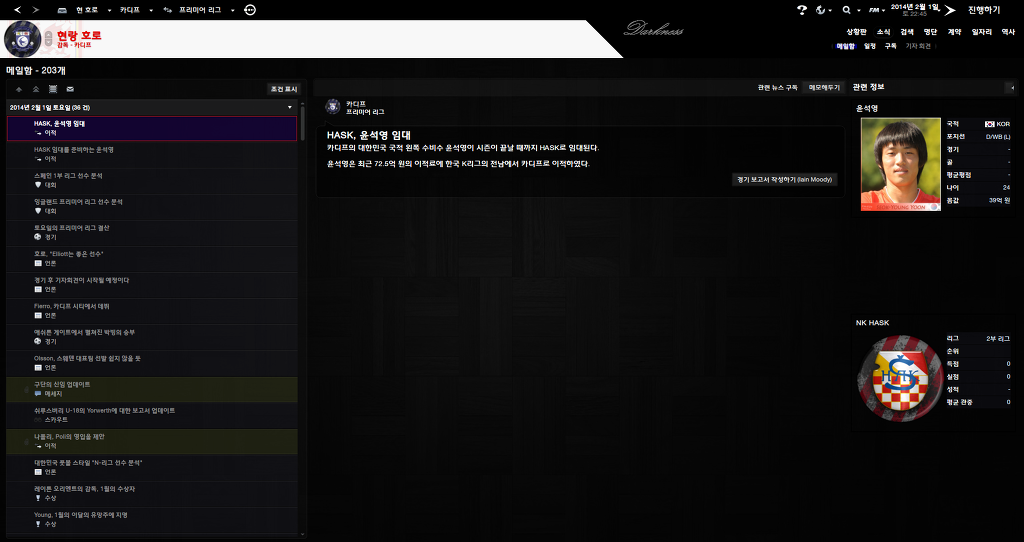Open the 상황판 menu
The image size is (1024, 542).
(856, 31)
